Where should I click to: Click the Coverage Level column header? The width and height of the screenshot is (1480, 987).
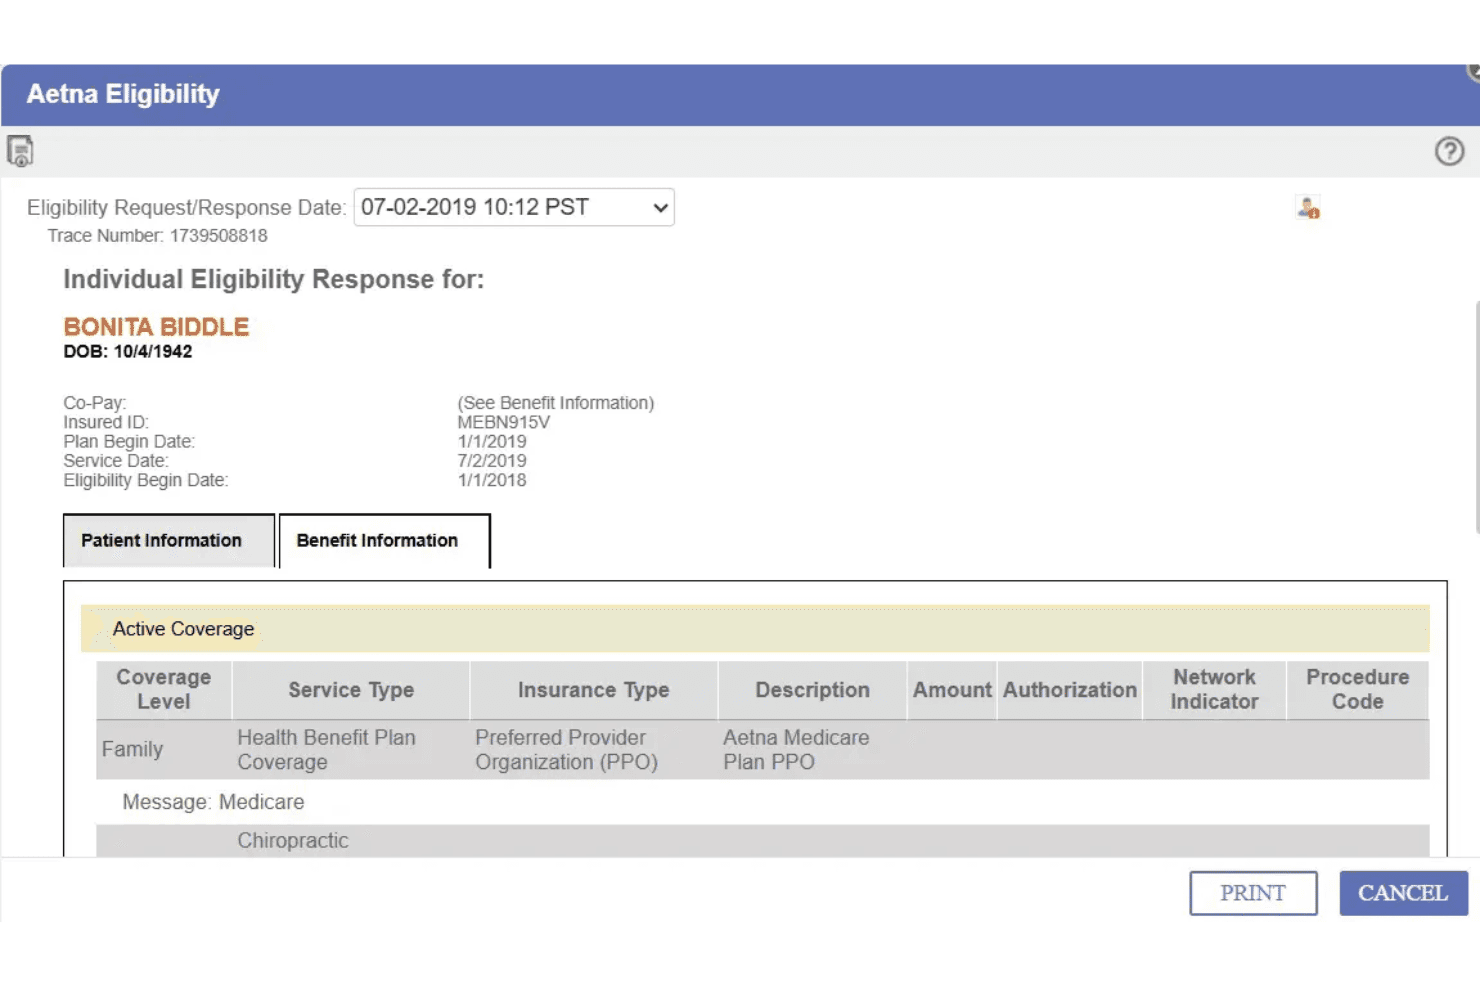(164, 689)
